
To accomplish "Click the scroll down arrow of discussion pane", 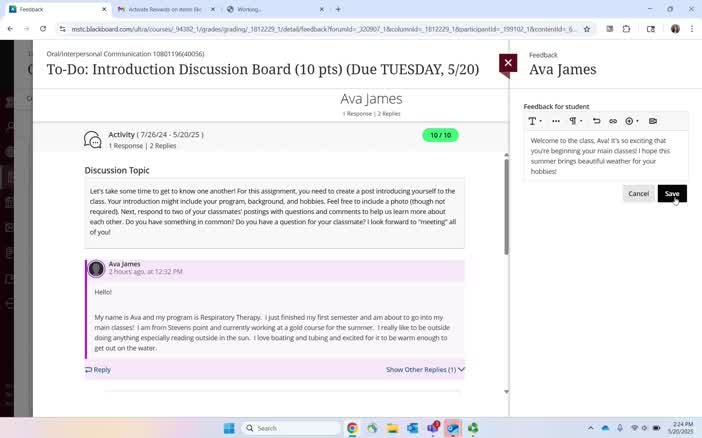I will 506,391.
